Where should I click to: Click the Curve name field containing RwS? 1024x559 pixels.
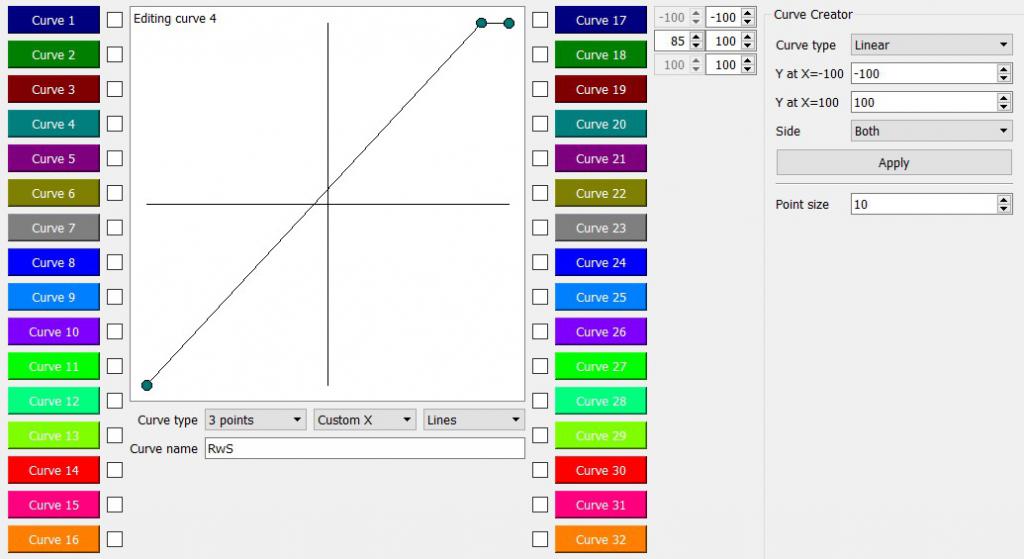364,449
